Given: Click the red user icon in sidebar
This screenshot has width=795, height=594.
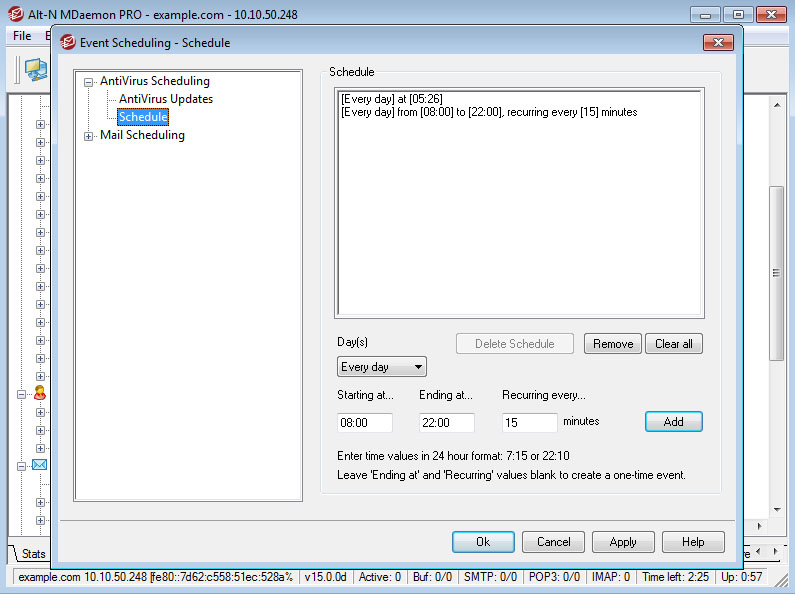Looking at the screenshot, I should (40, 393).
